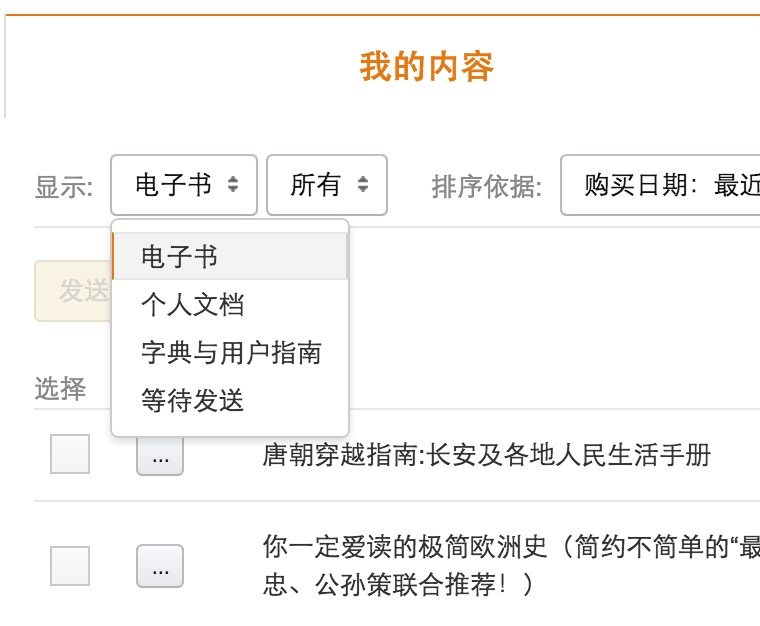The width and height of the screenshot is (760, 626).
Task: Click the 排序依据 label
Action: 487,187
